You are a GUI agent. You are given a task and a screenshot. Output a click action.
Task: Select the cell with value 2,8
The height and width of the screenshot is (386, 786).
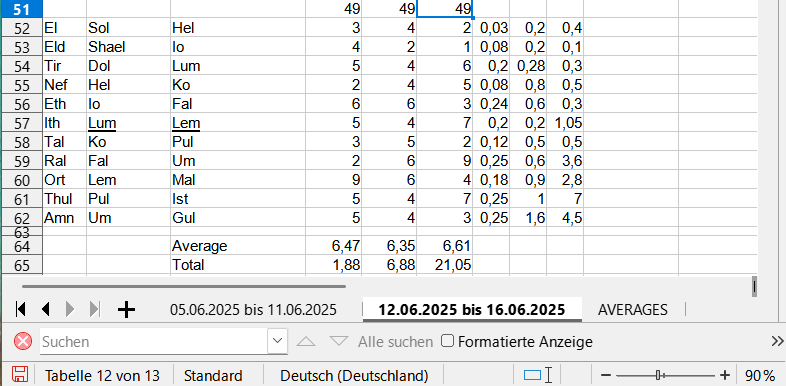coord(565,180)
